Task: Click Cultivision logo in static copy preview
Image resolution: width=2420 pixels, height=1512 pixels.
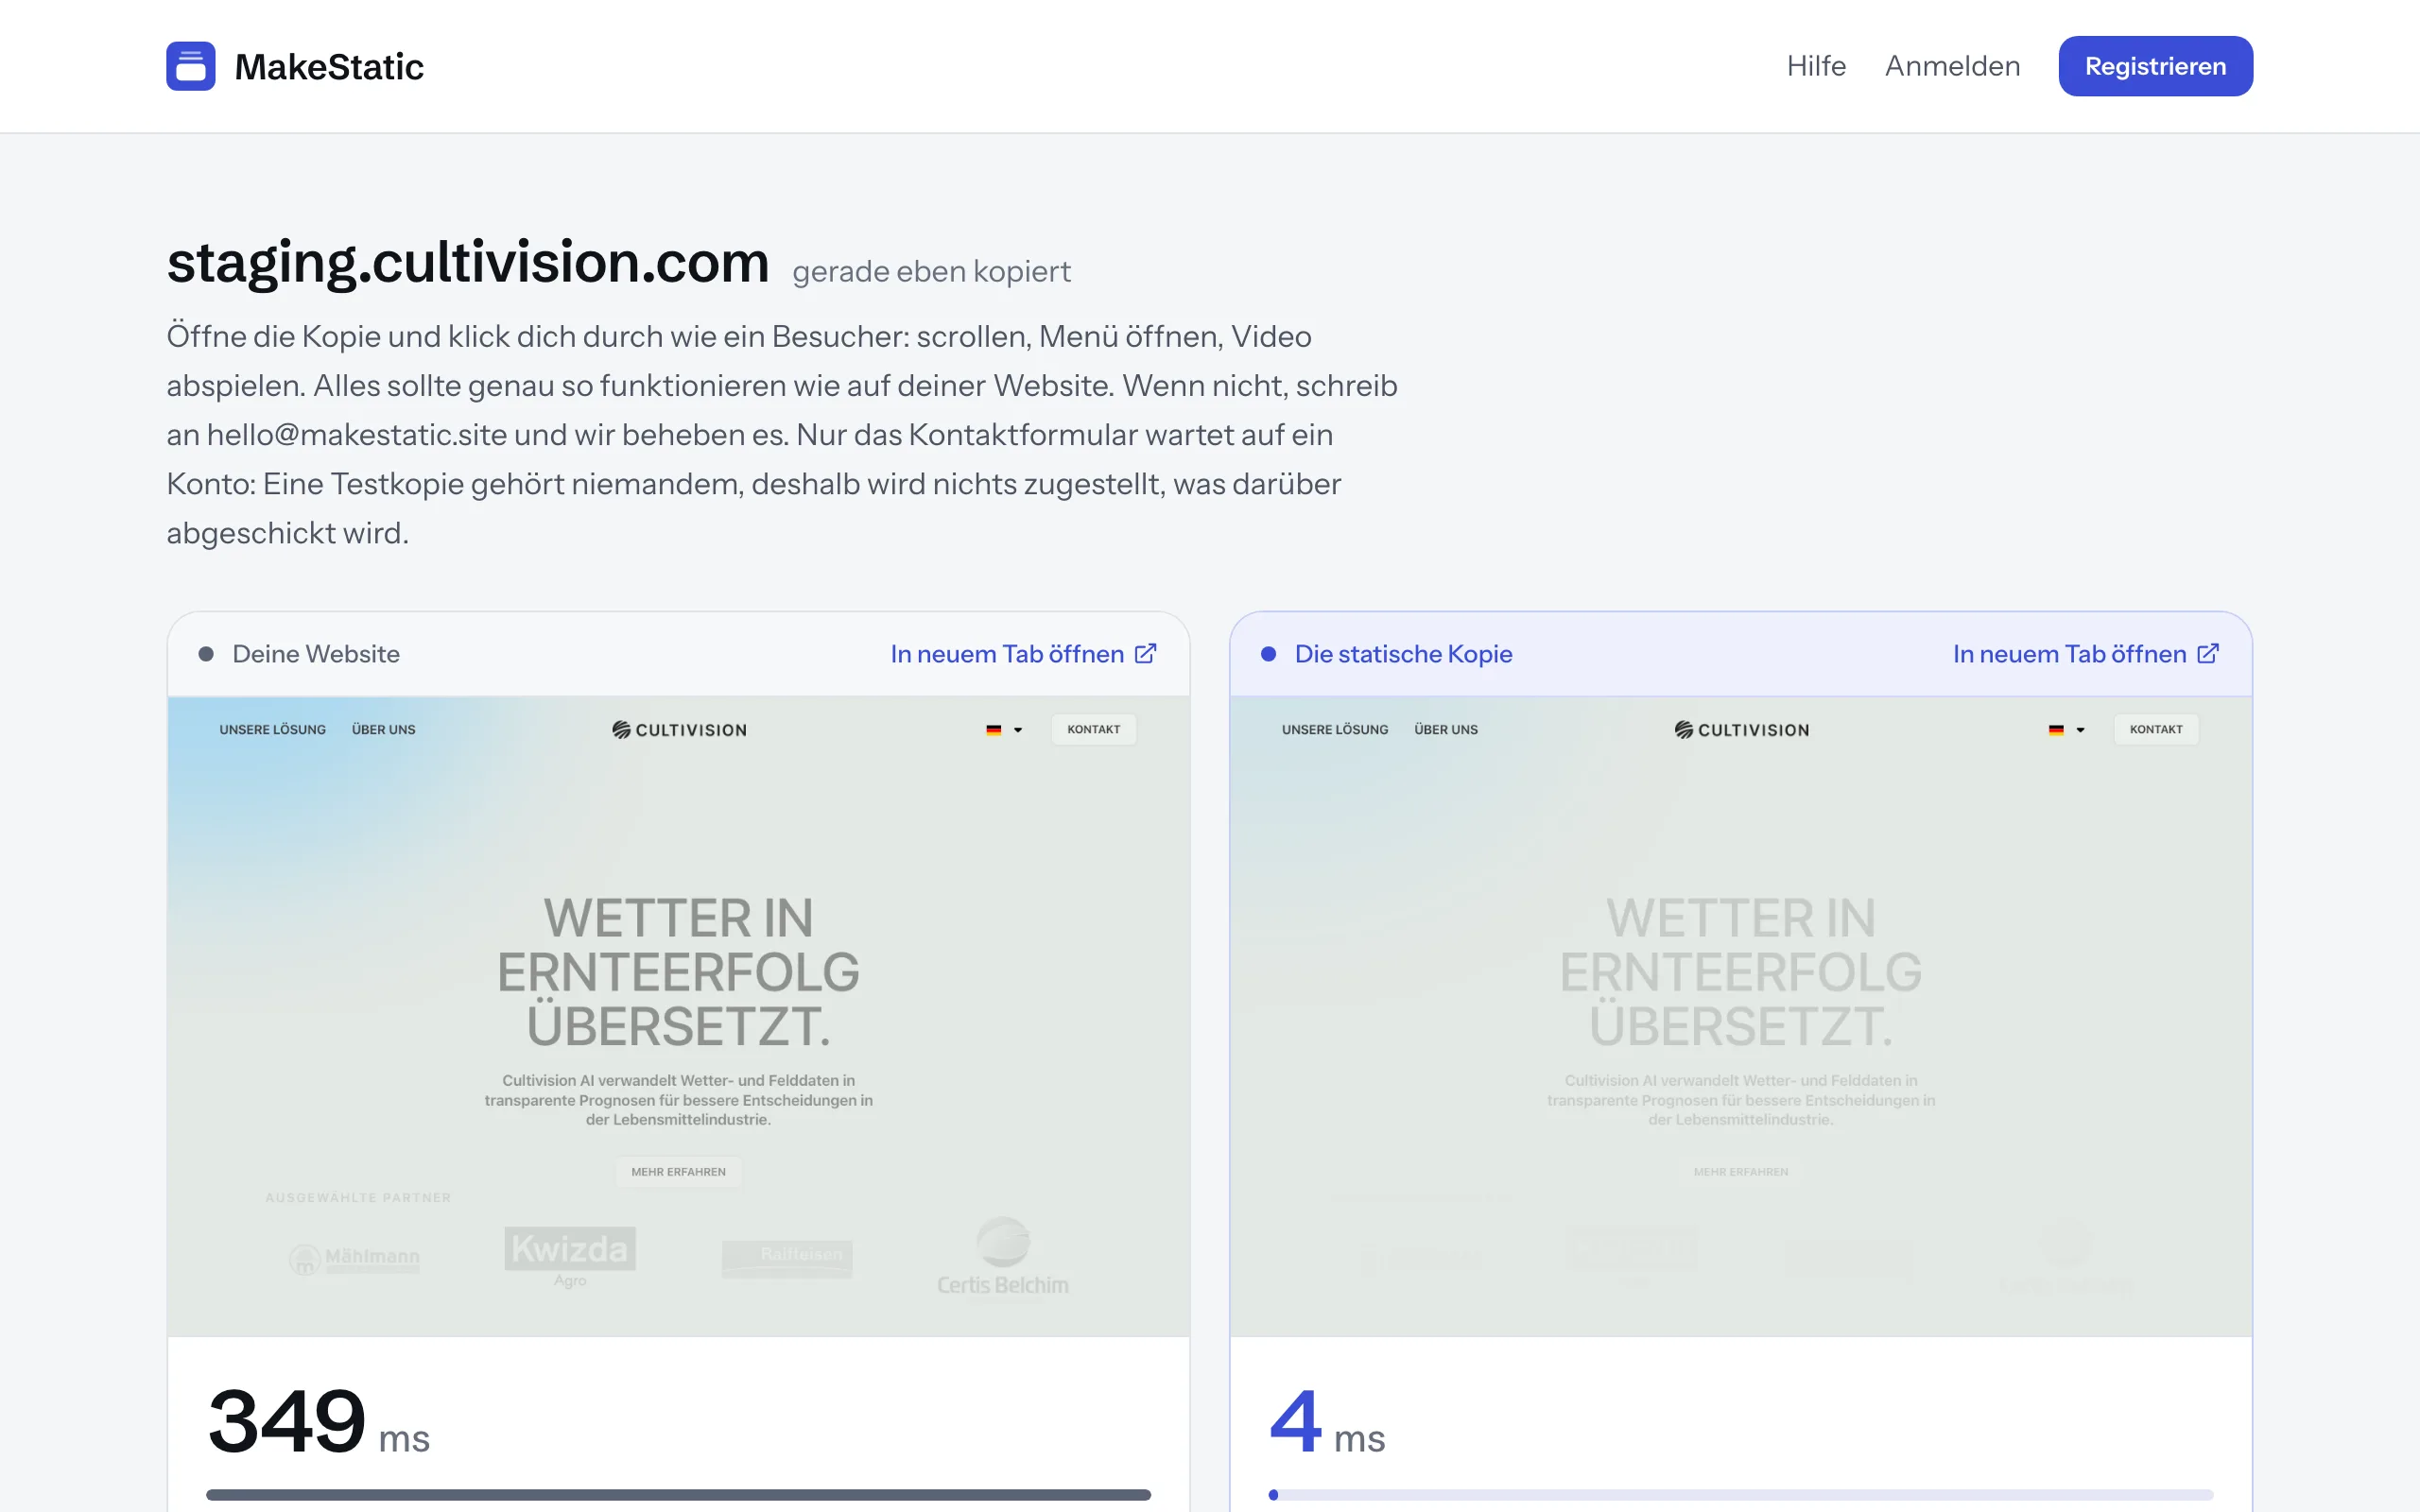Action: 1742,730
